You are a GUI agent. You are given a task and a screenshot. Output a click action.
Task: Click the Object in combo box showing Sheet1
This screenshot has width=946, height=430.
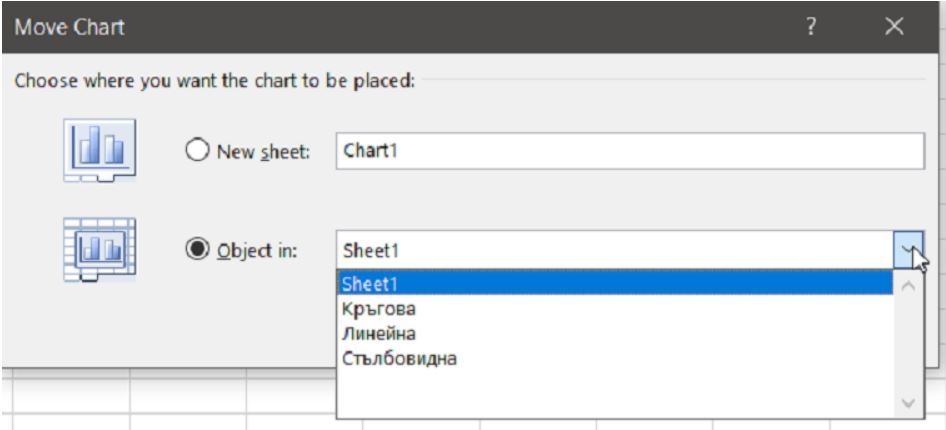[x=615, y=250]
